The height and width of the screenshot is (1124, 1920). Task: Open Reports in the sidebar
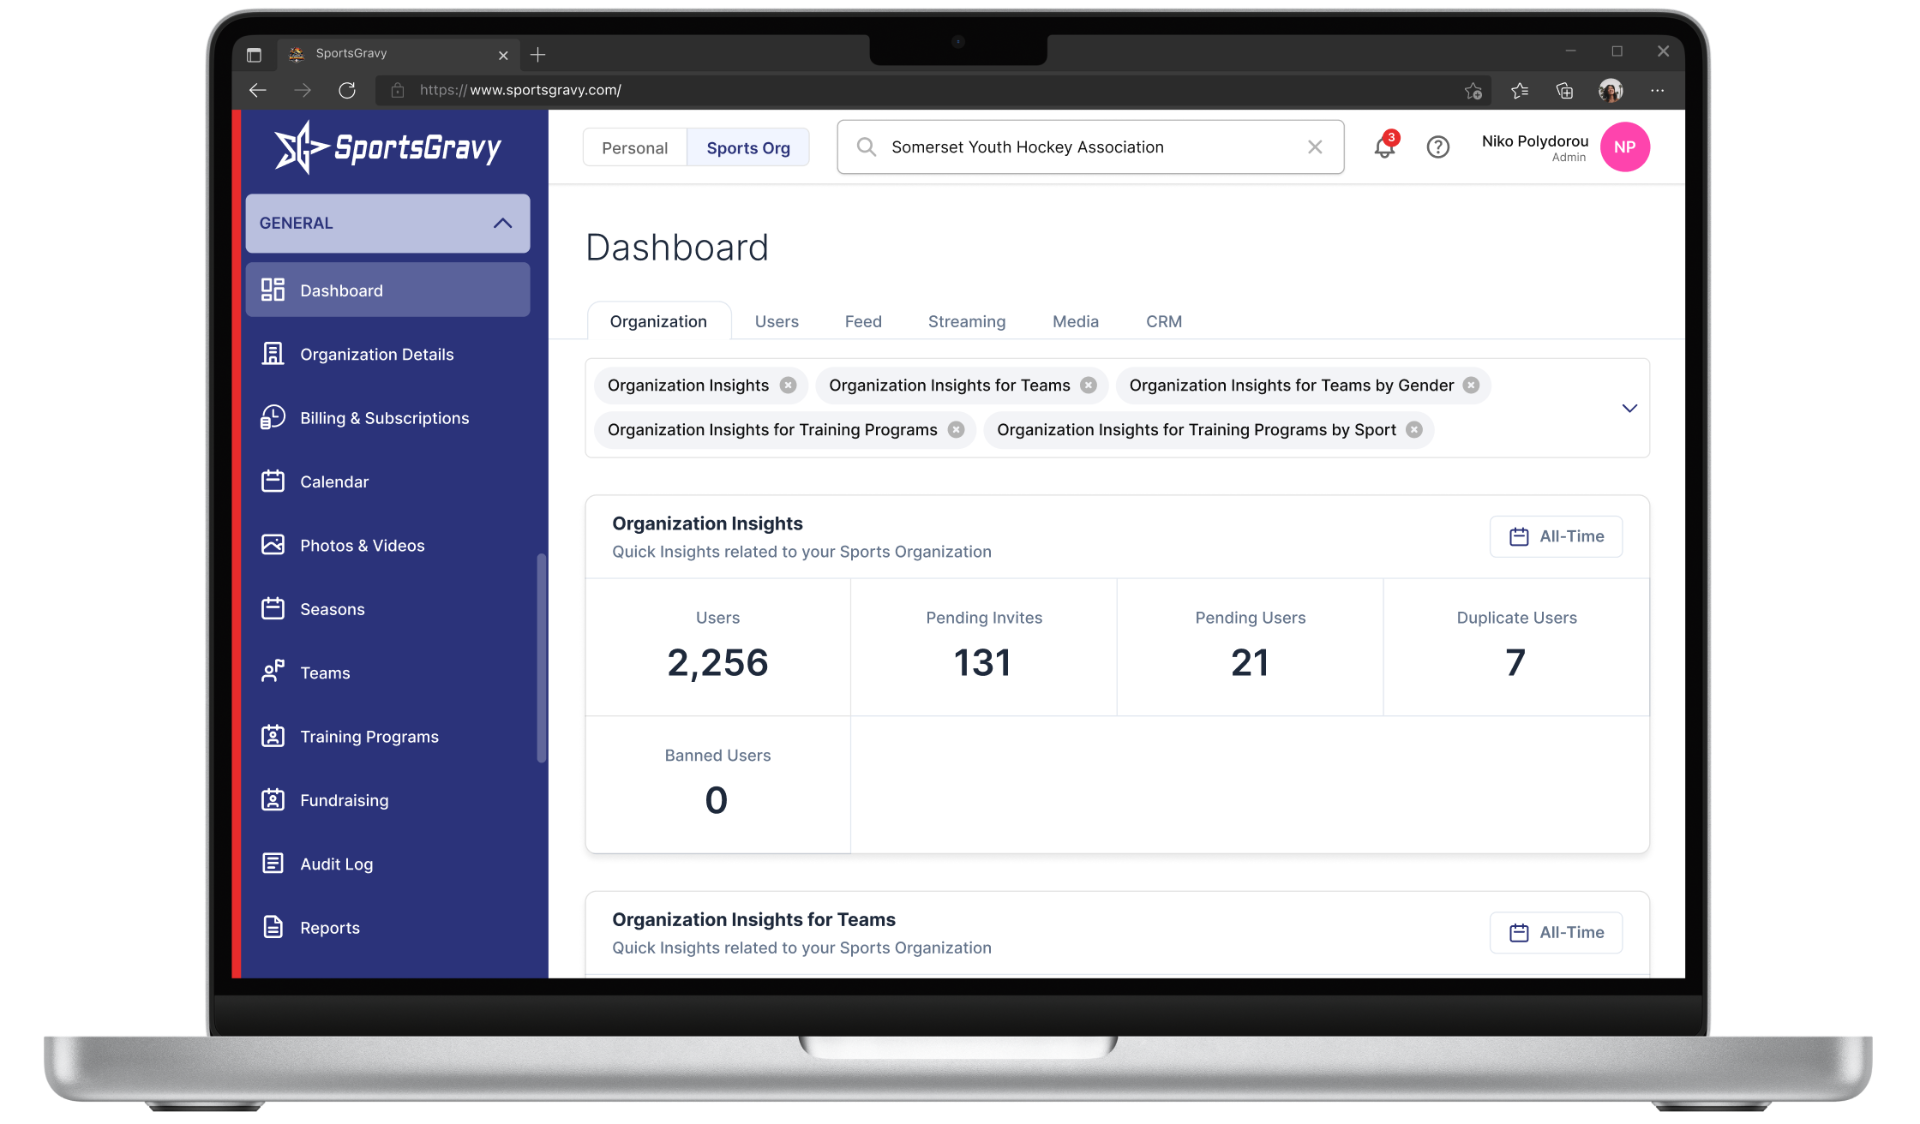tap(387, 928)
